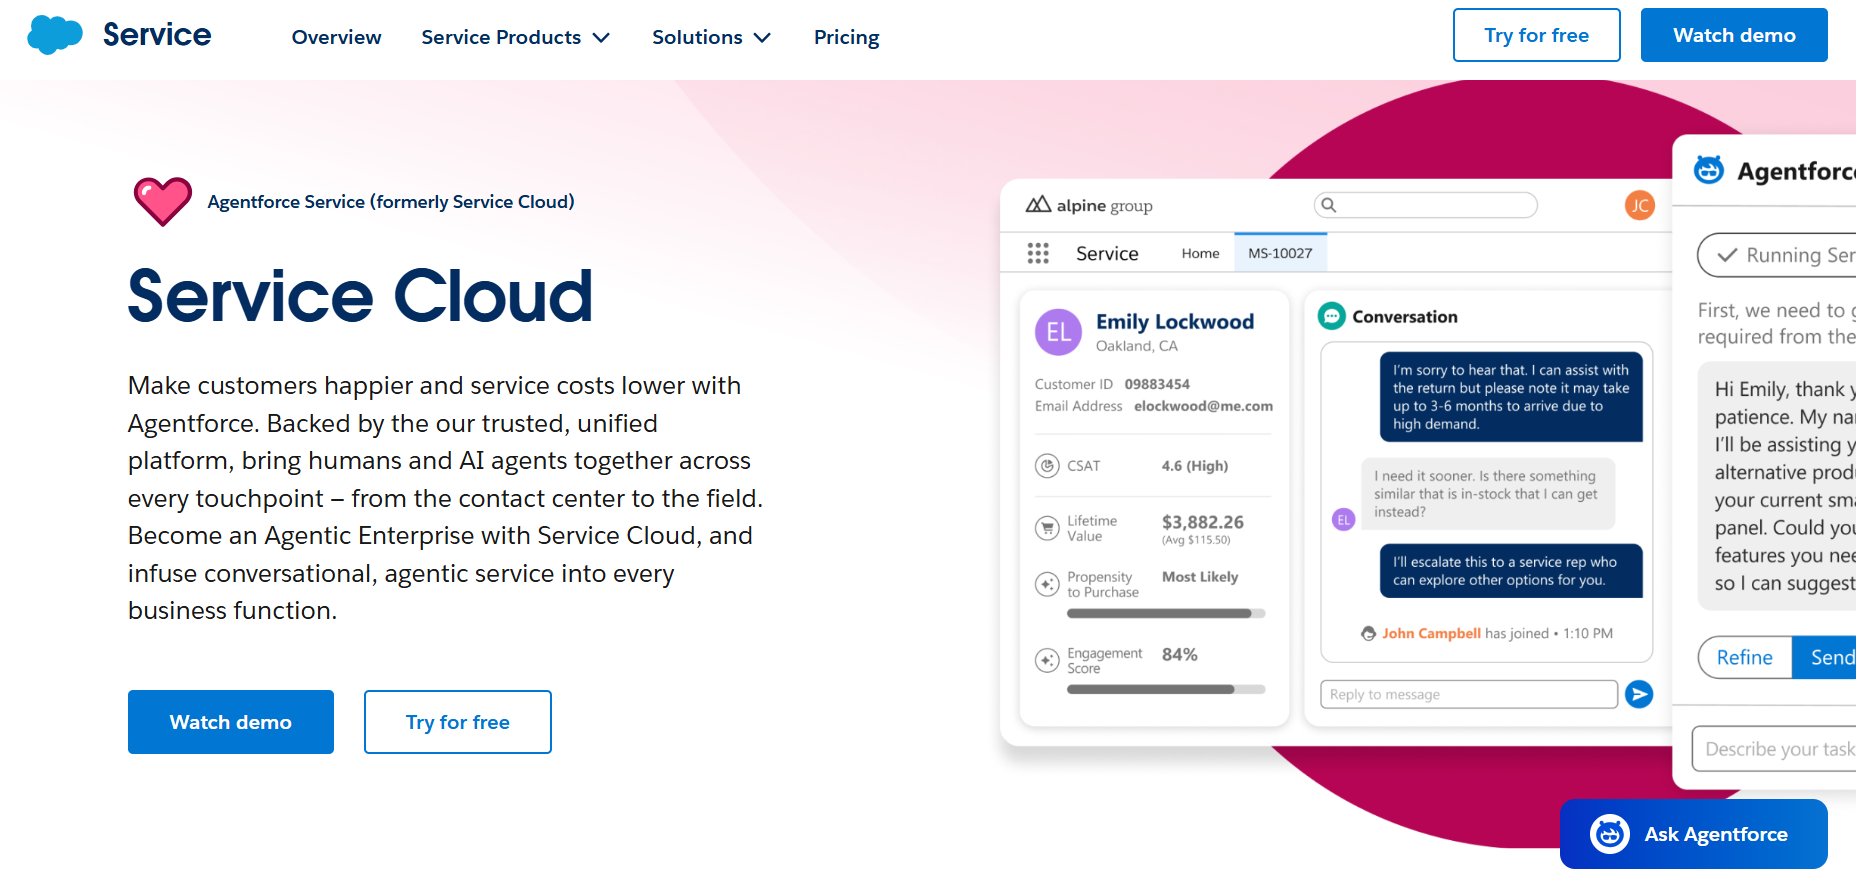Click the CSAT gauge icon
The image size is (1856, 890).
click(x=1047, y=465)
